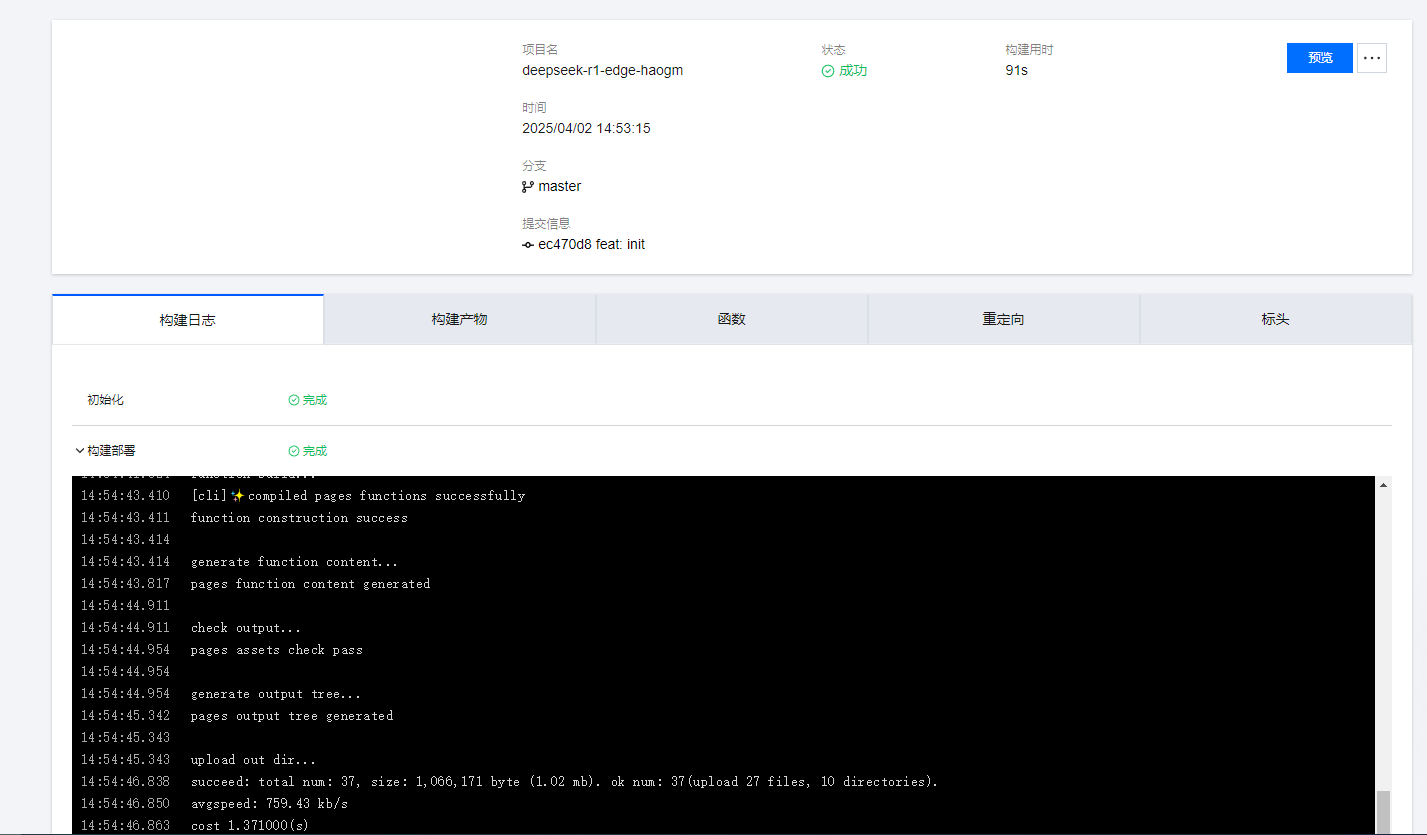Open the 函数 tab

[732, 320]
